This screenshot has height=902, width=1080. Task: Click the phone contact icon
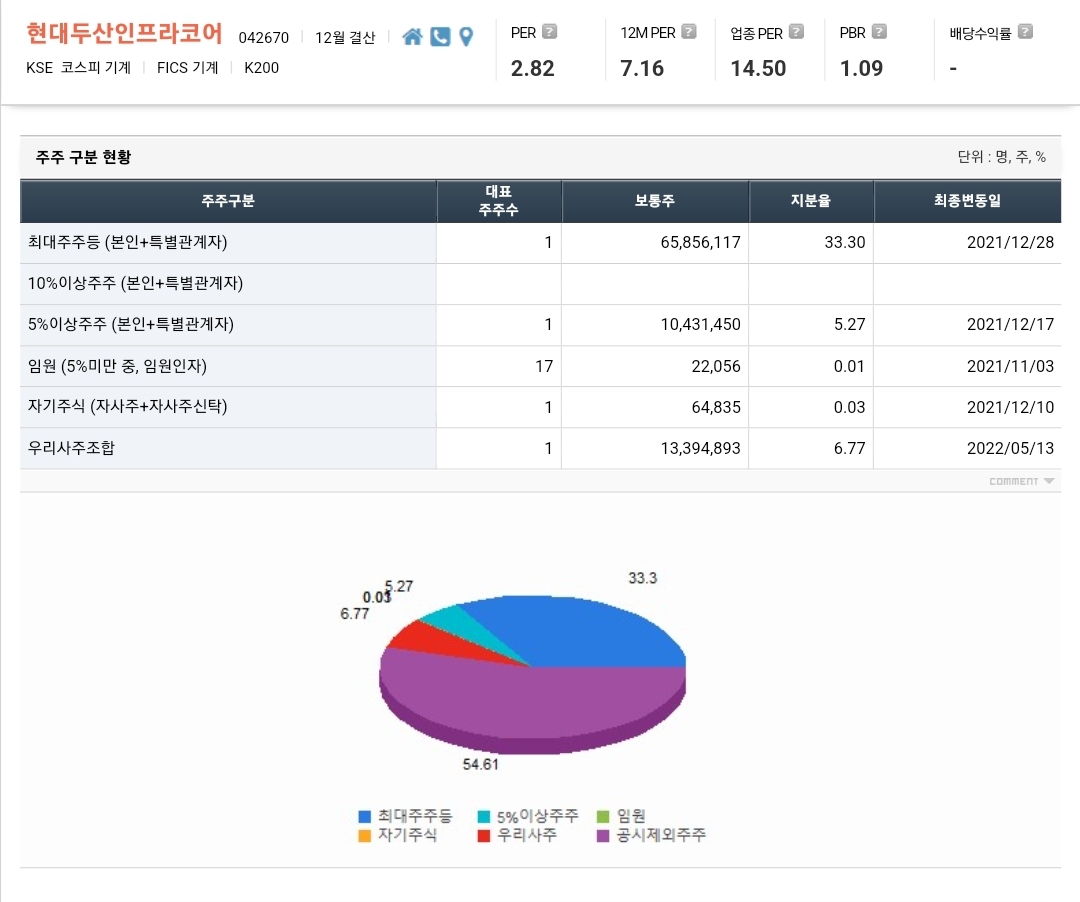440,36
